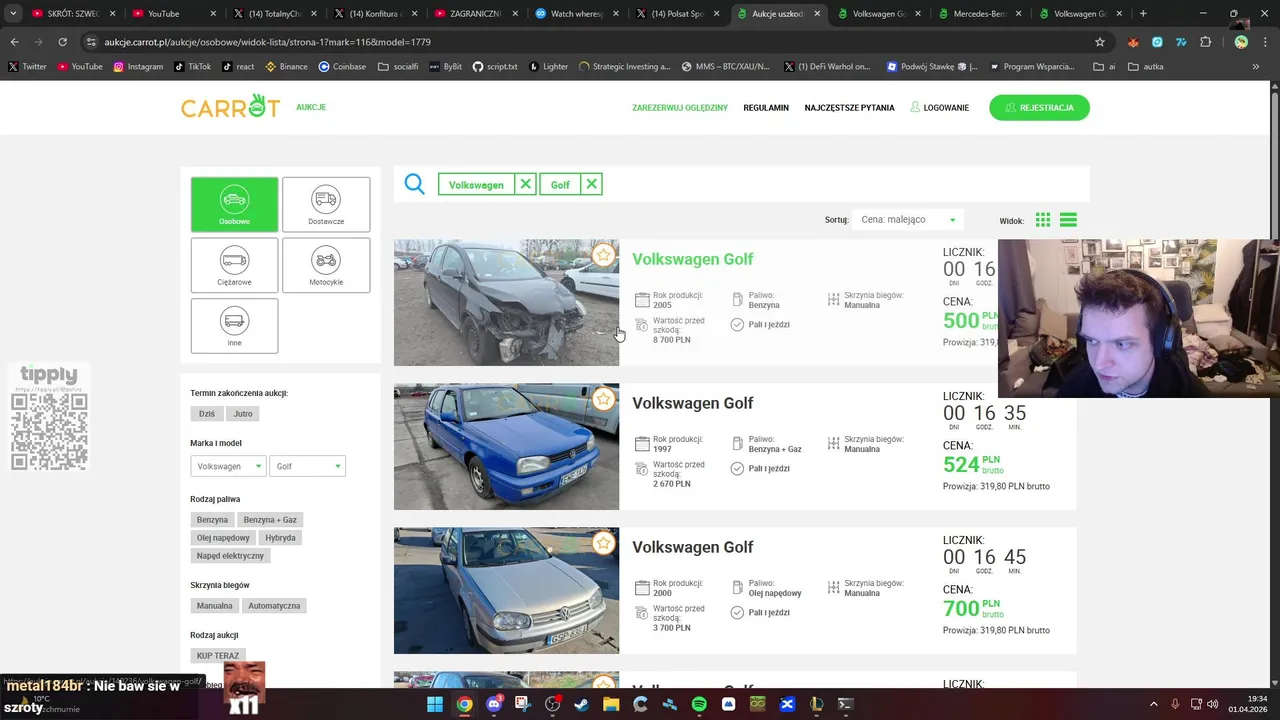Open the Regulamin page
Viewport: 1280px width, 720px height.
(766, 108)
